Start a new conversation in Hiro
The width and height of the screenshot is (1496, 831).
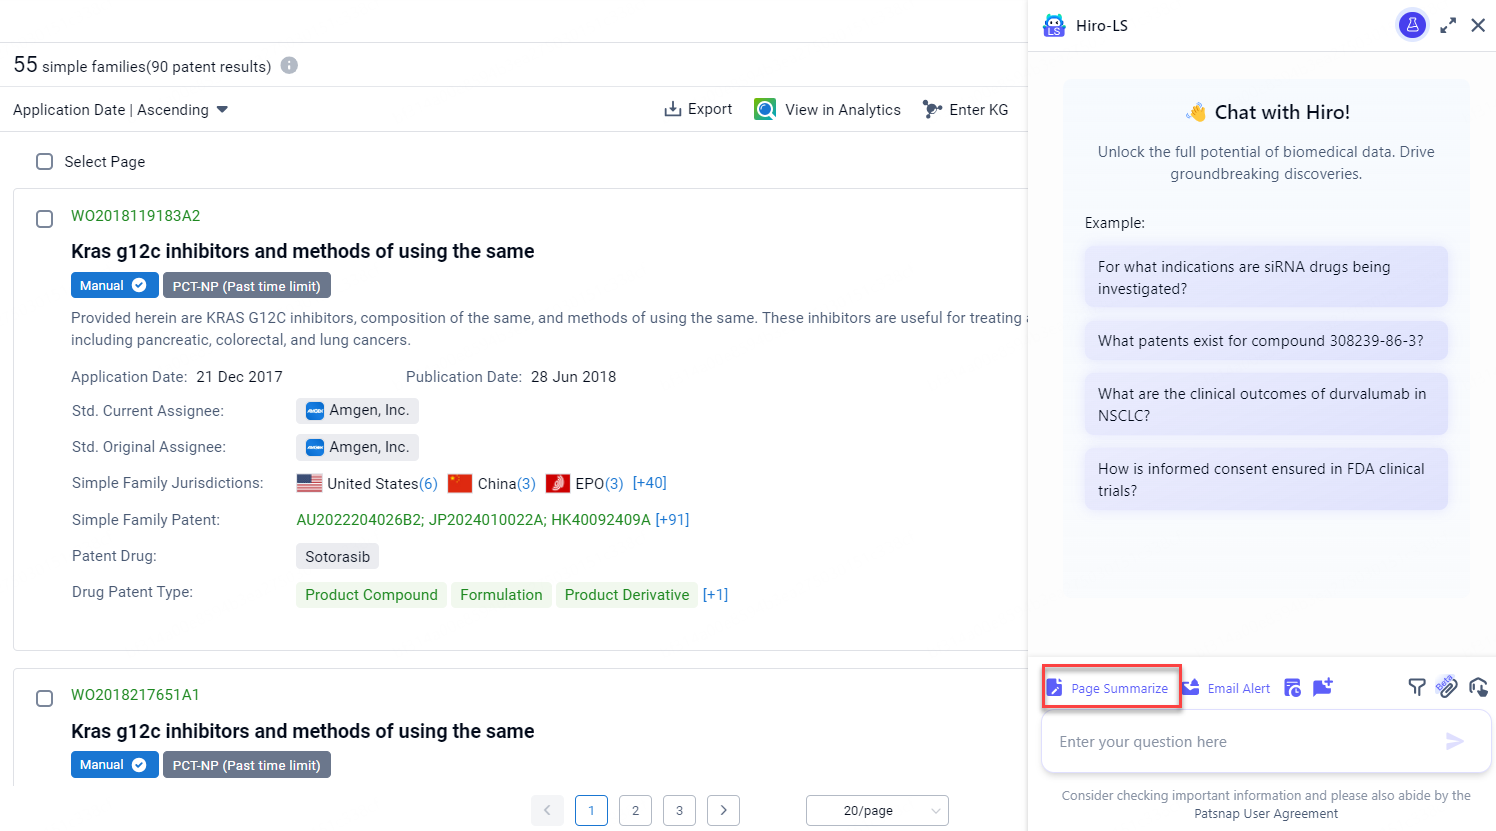click(1322, 687)
